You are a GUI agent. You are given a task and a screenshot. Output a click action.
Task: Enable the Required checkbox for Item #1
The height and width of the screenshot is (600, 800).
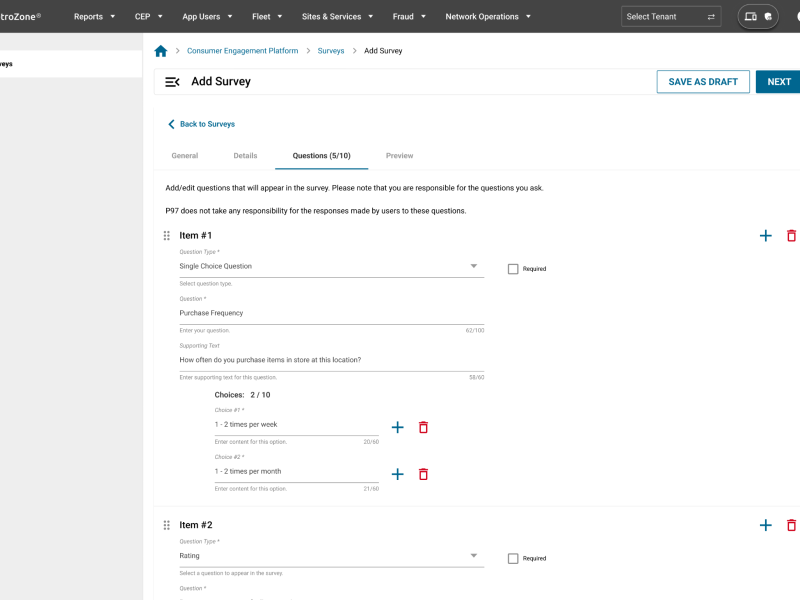coord(513,268)
